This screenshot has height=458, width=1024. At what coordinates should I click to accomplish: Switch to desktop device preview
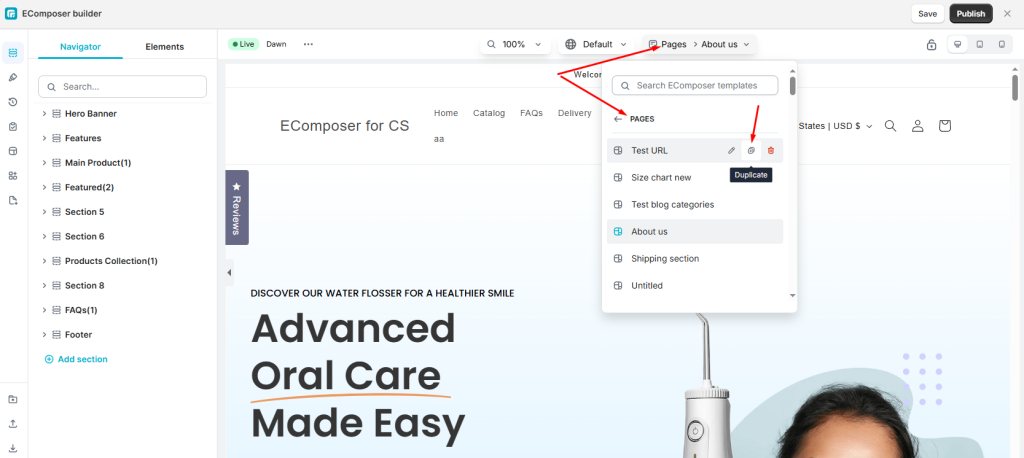tap(957, 44)
